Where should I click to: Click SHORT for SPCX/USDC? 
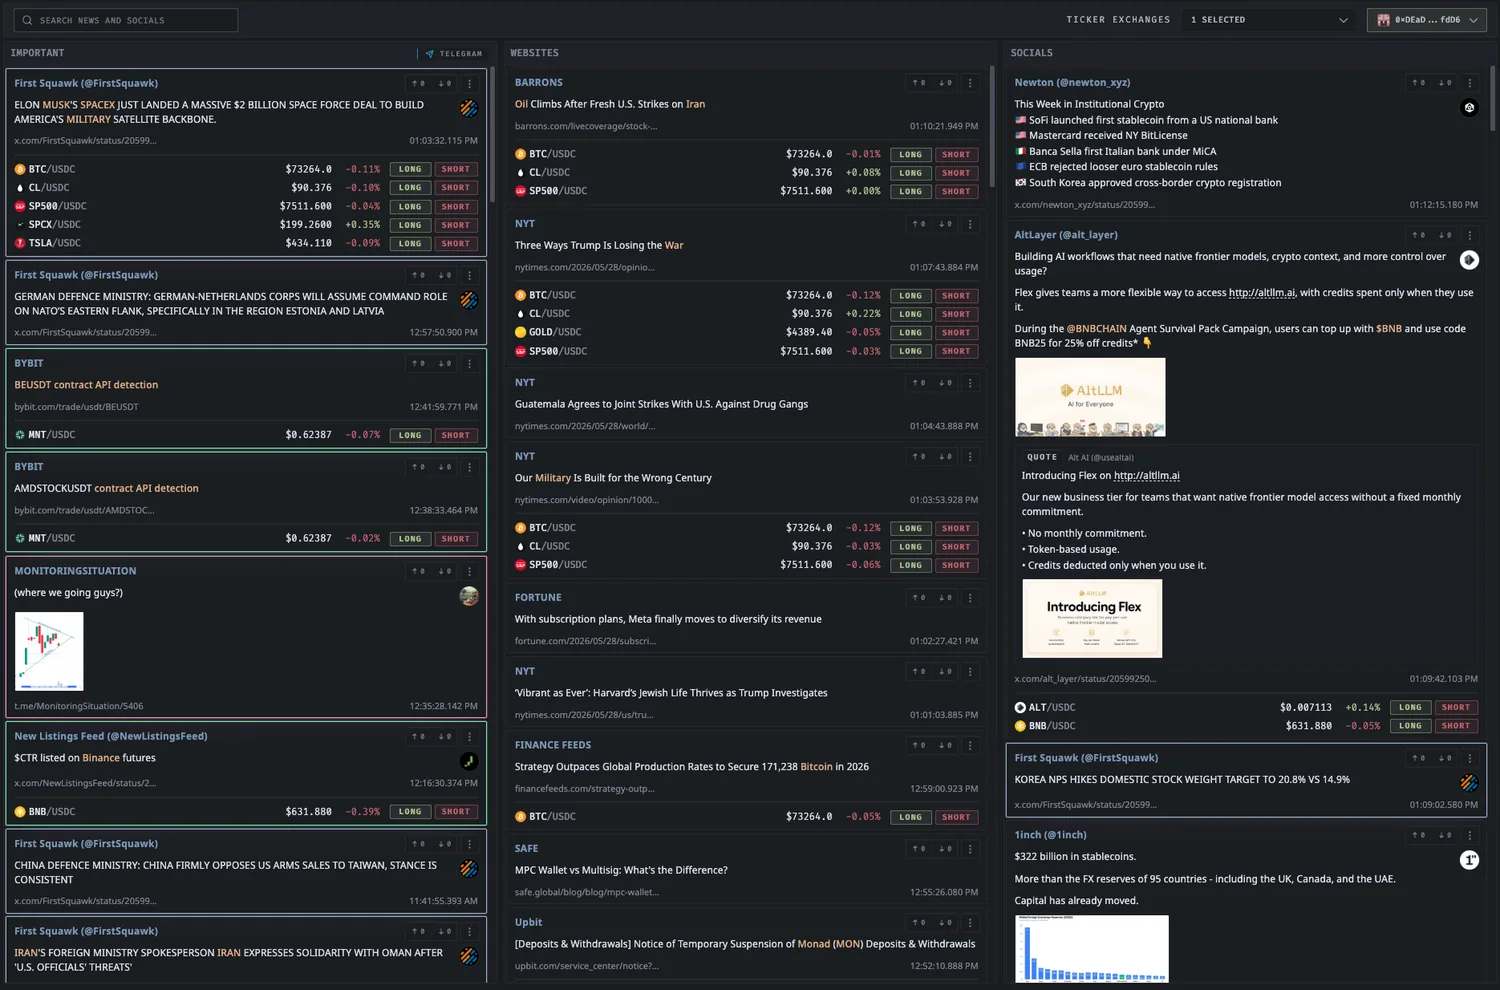click(x=455, y=225)
